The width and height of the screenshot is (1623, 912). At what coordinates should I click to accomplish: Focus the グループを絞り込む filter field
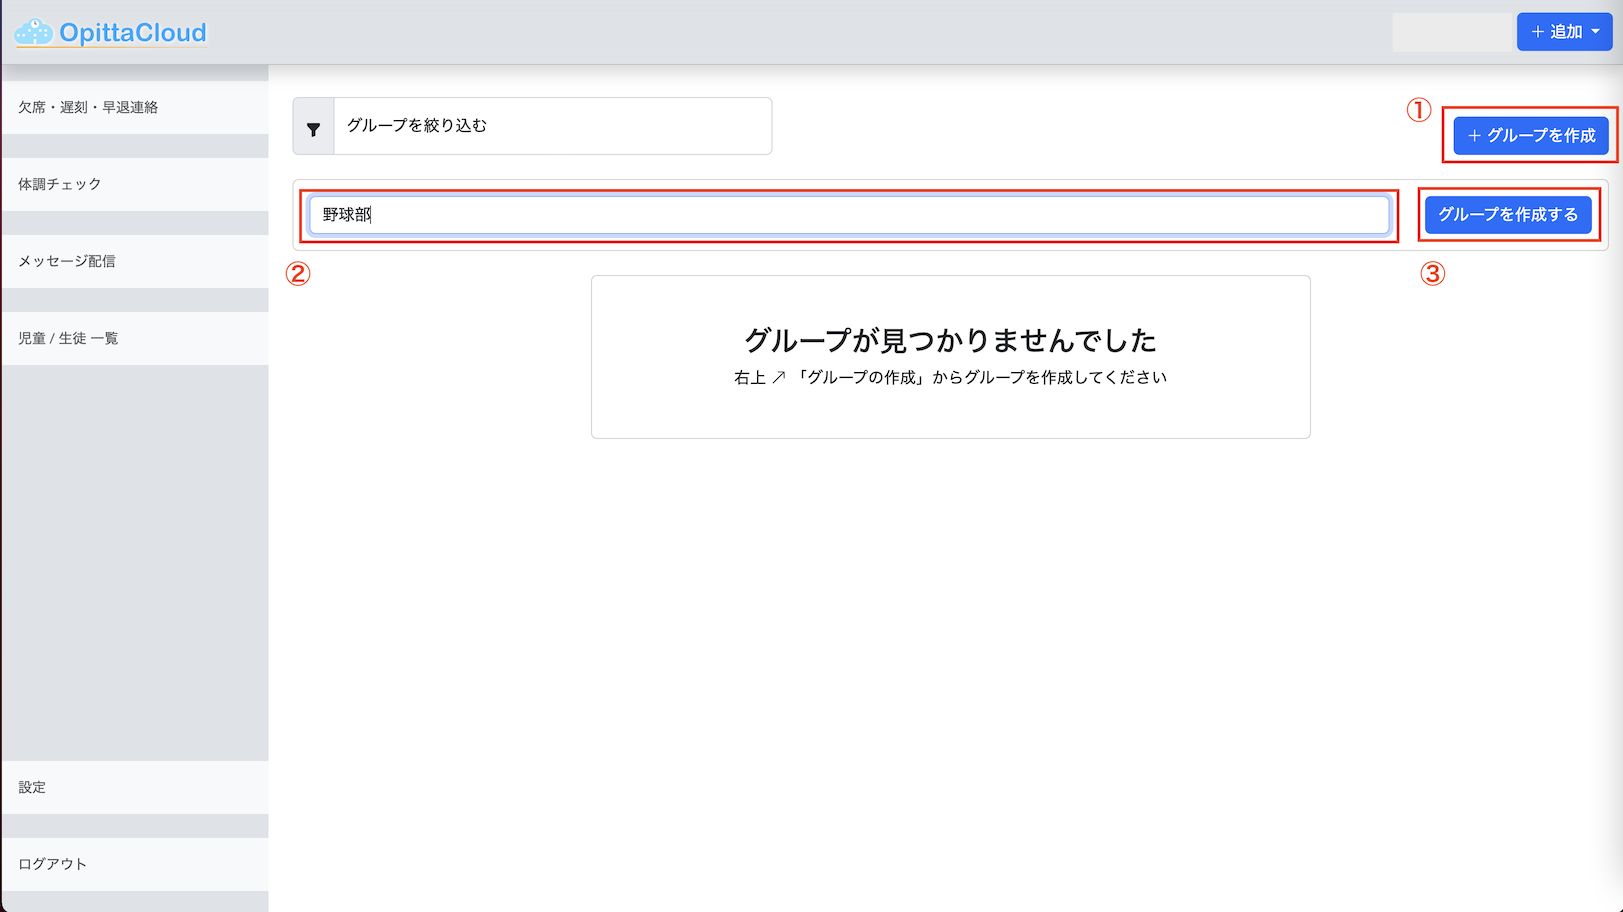[553, 126]
